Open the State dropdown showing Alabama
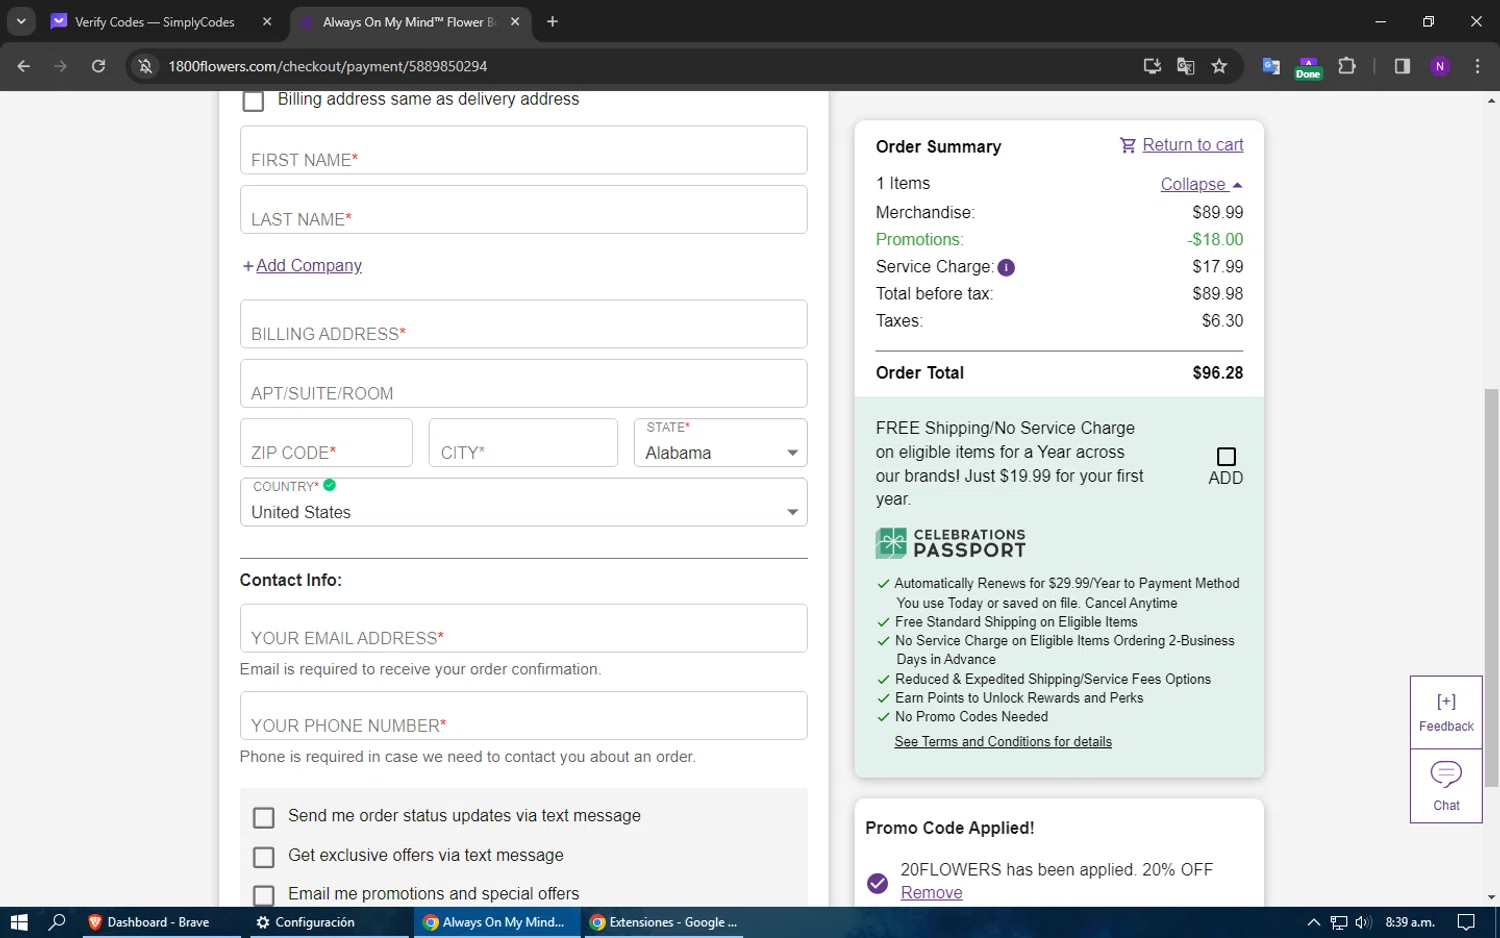Screen dimensions: 1500x938 coord(720,443)
